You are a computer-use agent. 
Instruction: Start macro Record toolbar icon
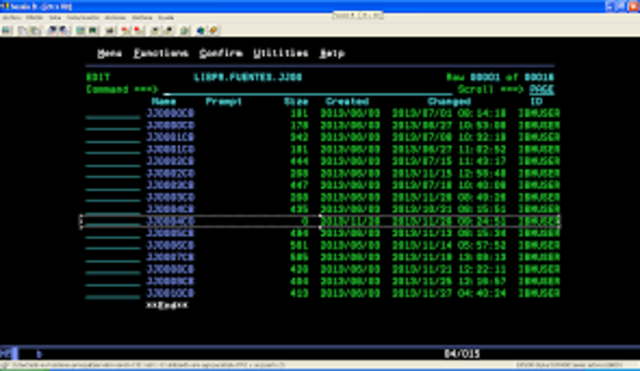(x=126, y=31)
